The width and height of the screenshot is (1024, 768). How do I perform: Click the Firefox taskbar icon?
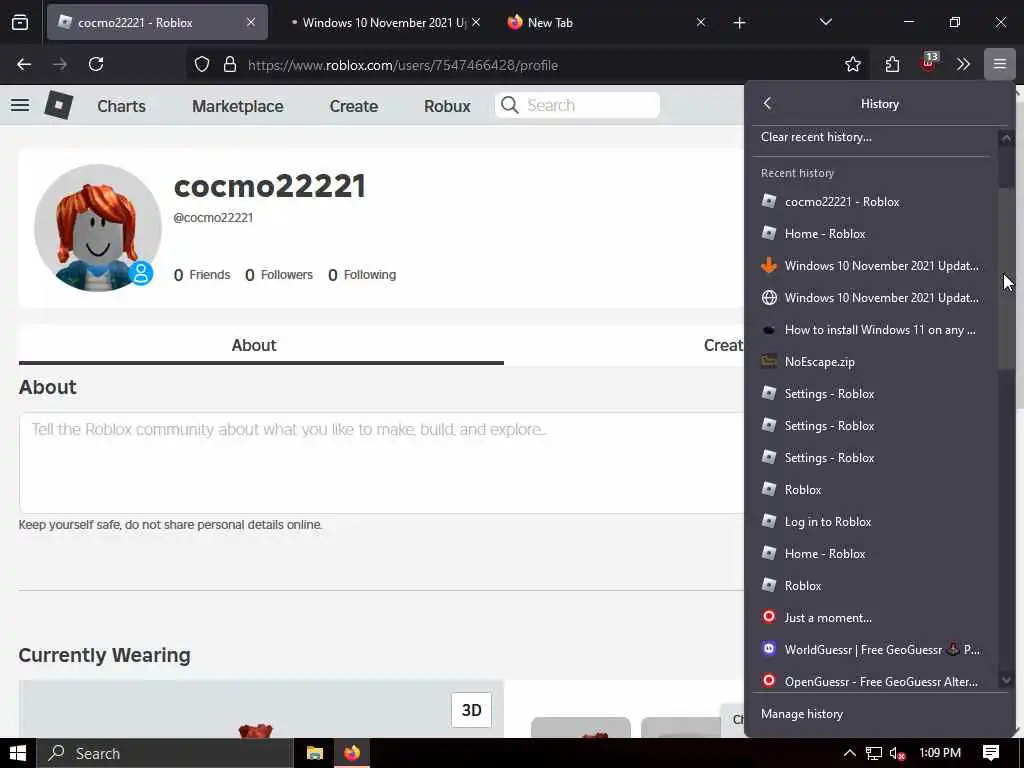352,753
